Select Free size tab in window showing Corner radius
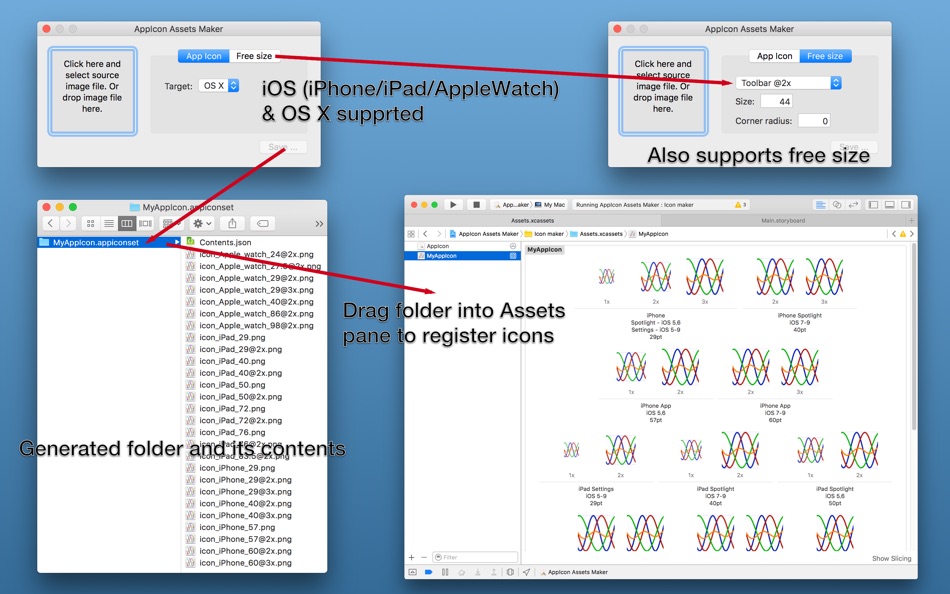 (825, 56)
